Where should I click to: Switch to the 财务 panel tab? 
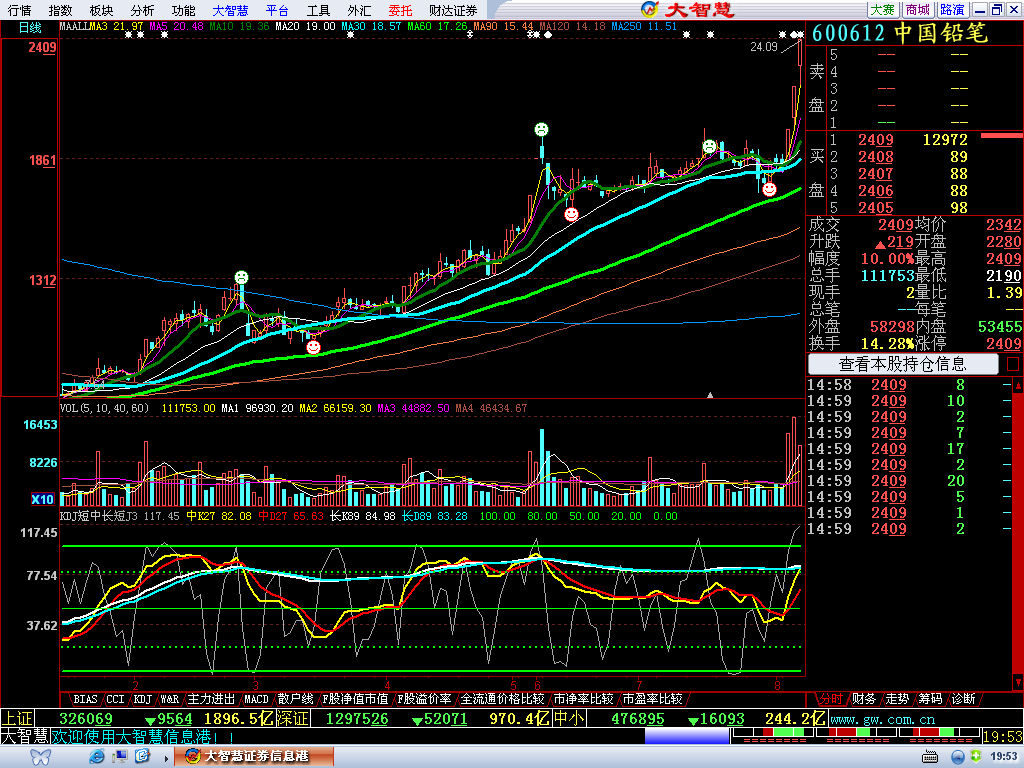[x=863, y=699]
